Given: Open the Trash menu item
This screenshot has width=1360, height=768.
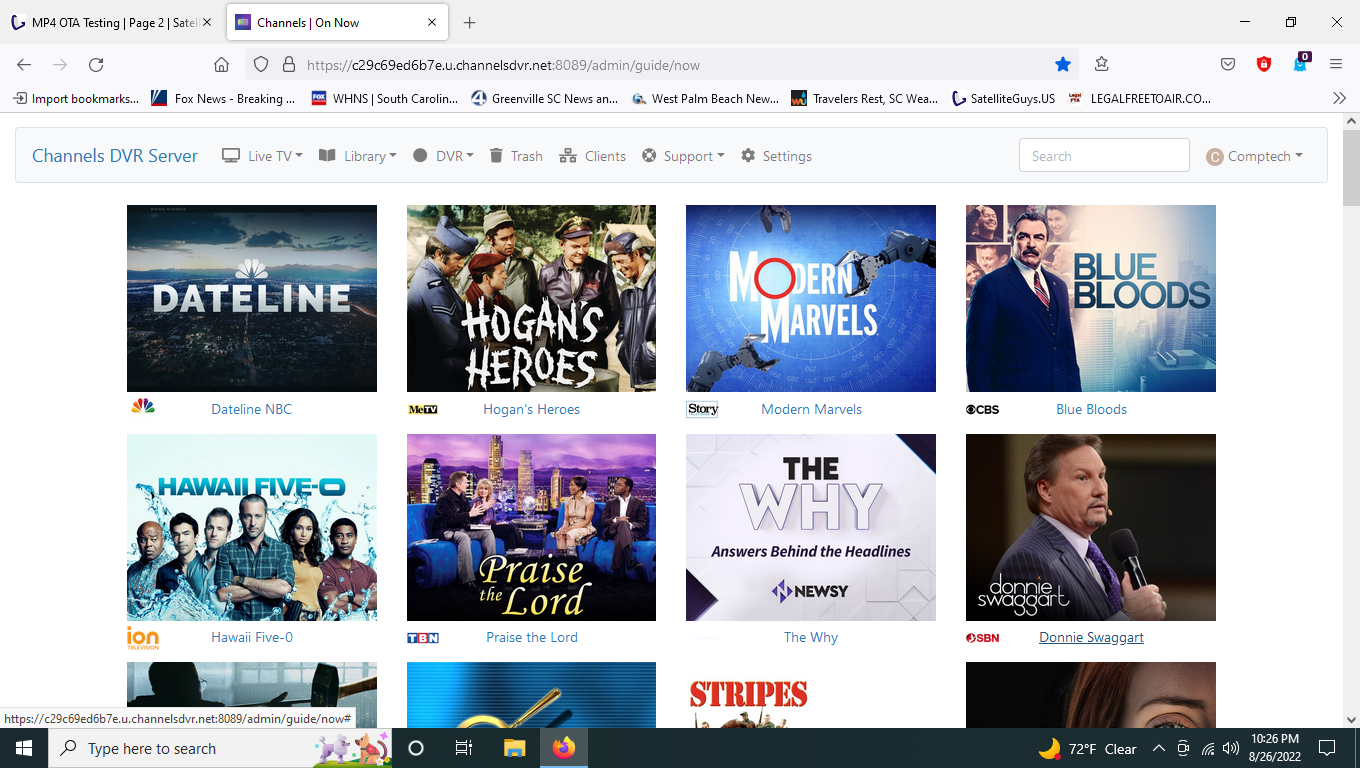Looking at the screenshot, I should (516, 156).
